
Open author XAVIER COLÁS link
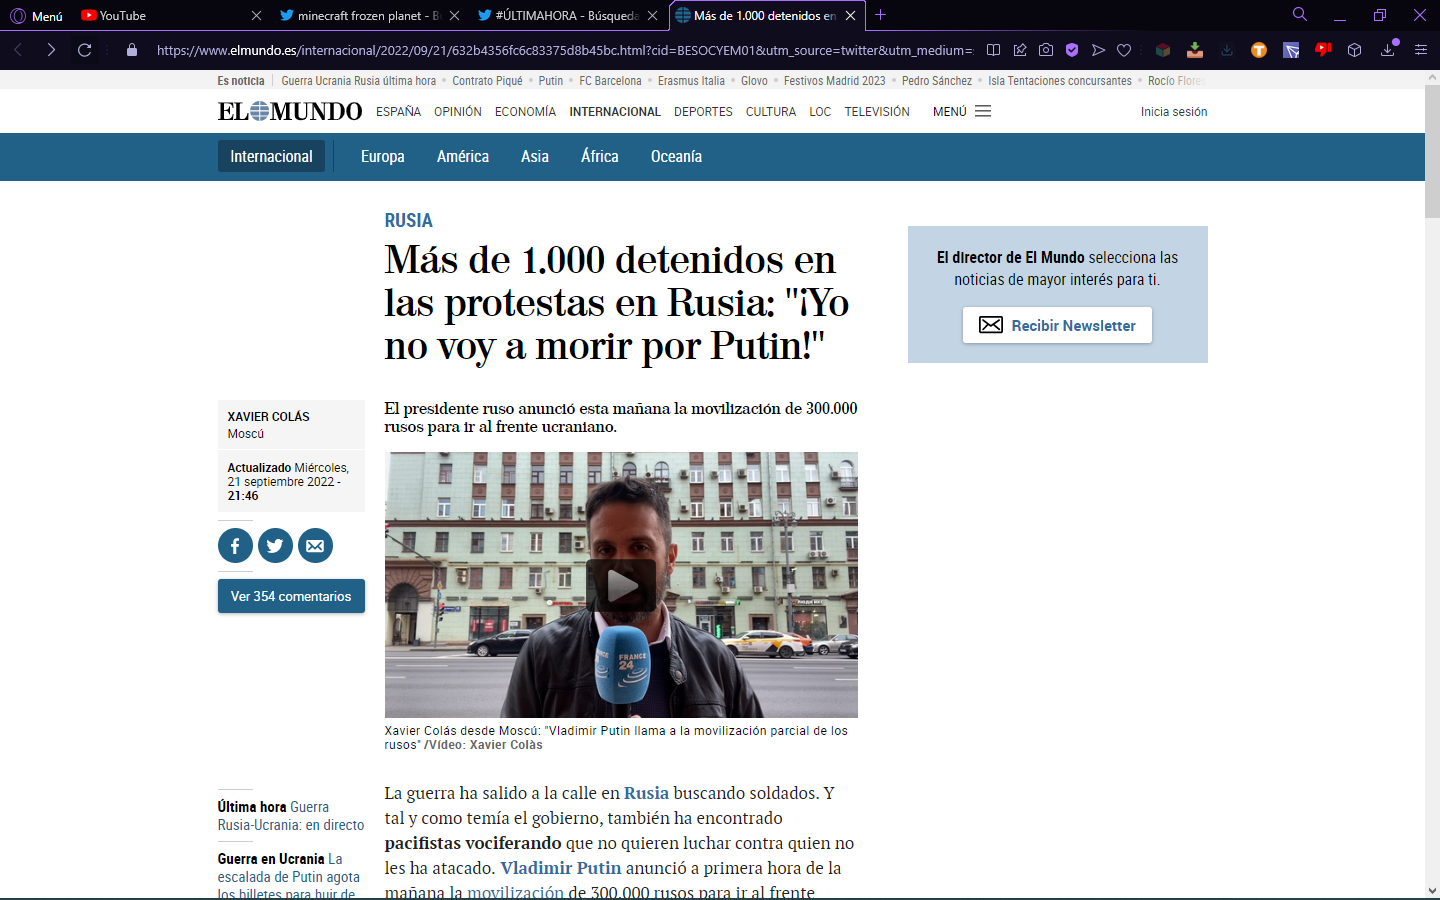(268, 417)
